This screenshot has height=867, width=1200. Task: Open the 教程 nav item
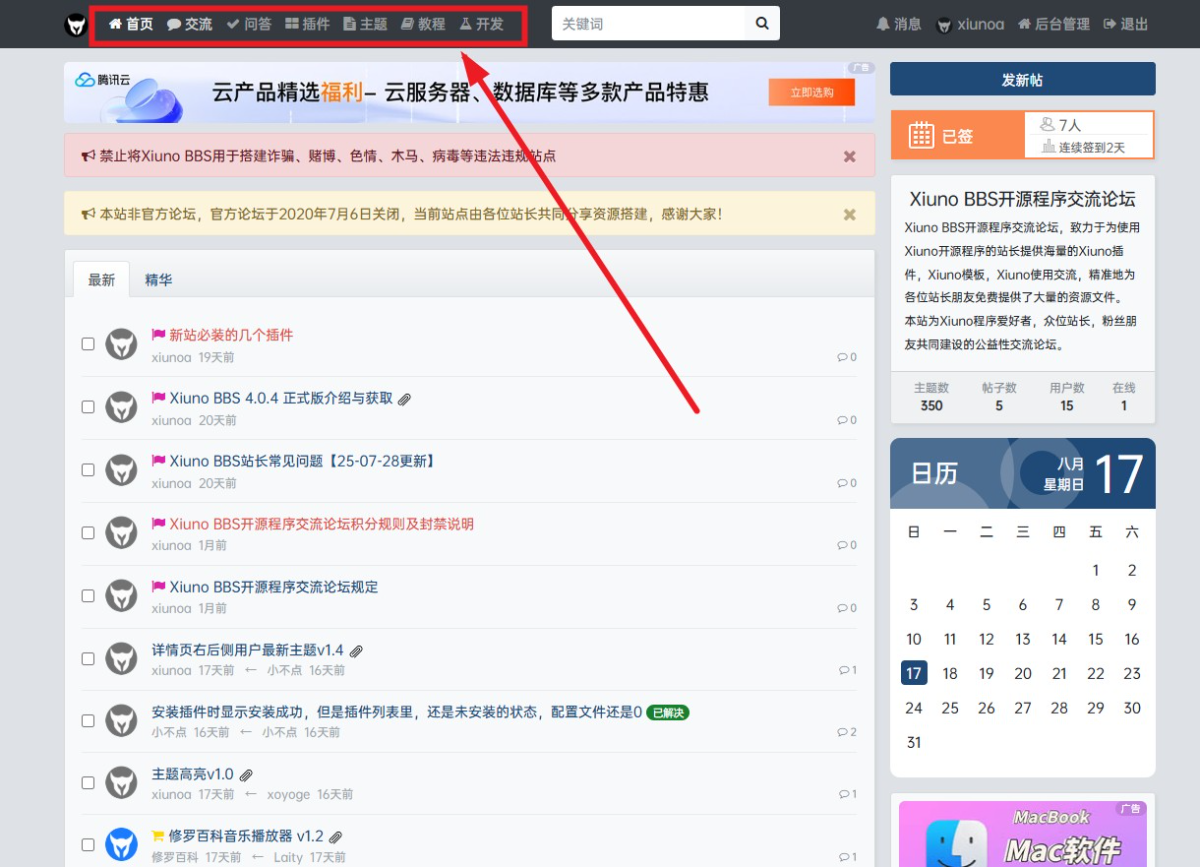pos(423,24)
